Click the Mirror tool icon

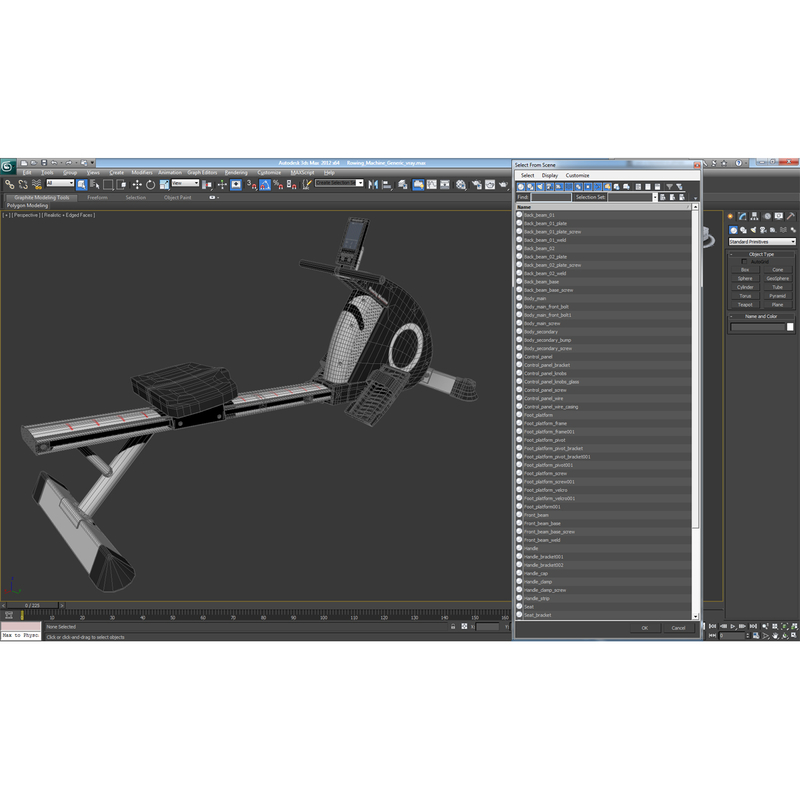click(374, 185)
